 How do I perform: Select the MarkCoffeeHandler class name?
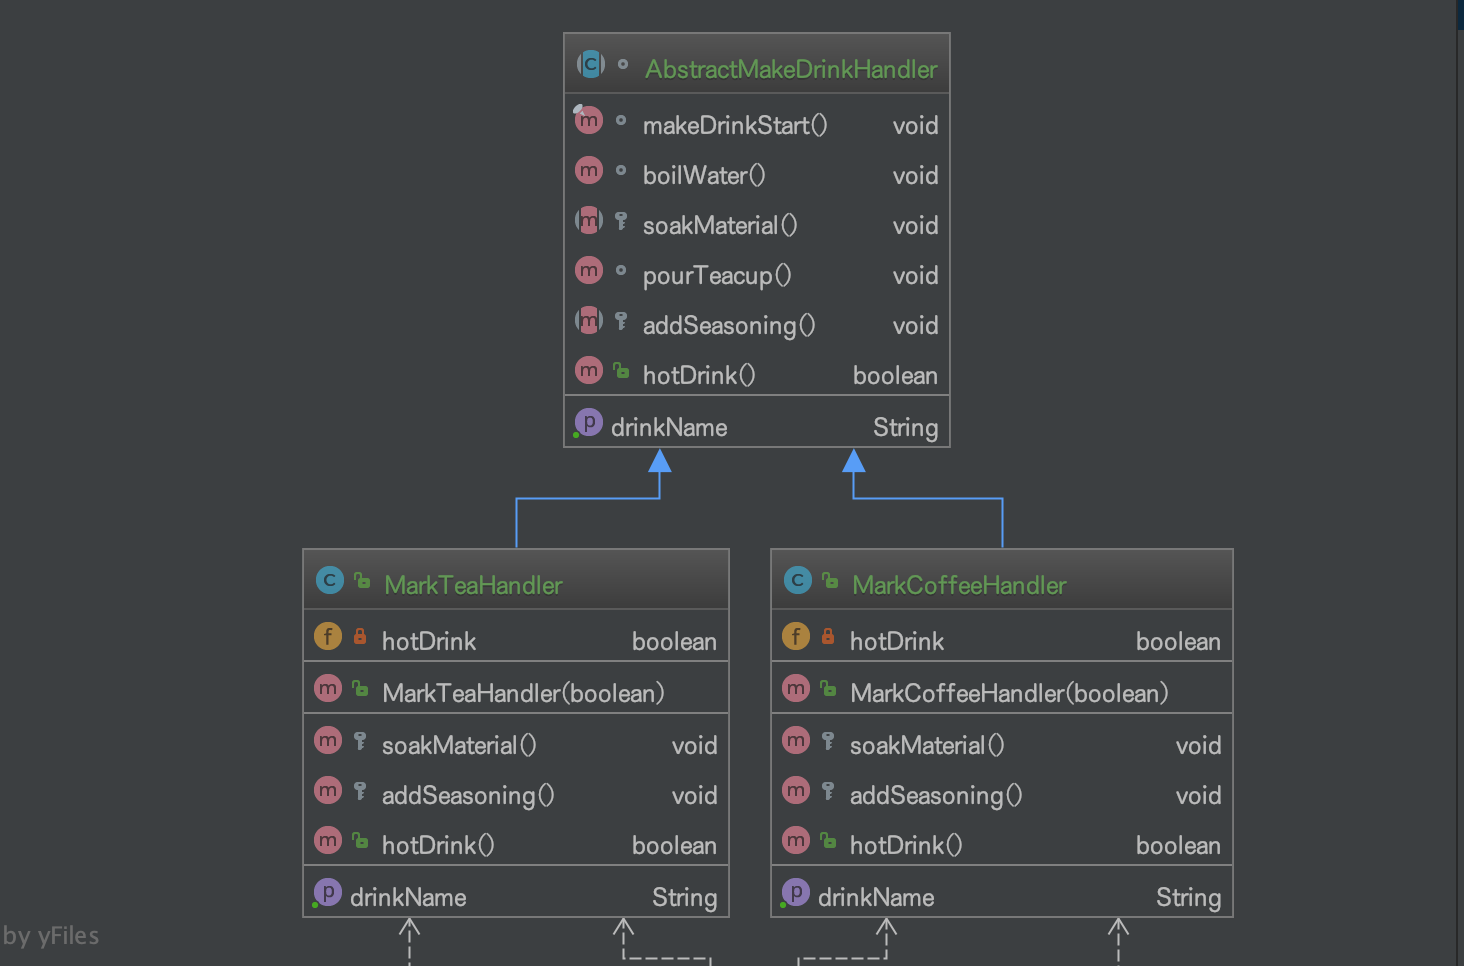pyautogui.click(x=959, y=585)
